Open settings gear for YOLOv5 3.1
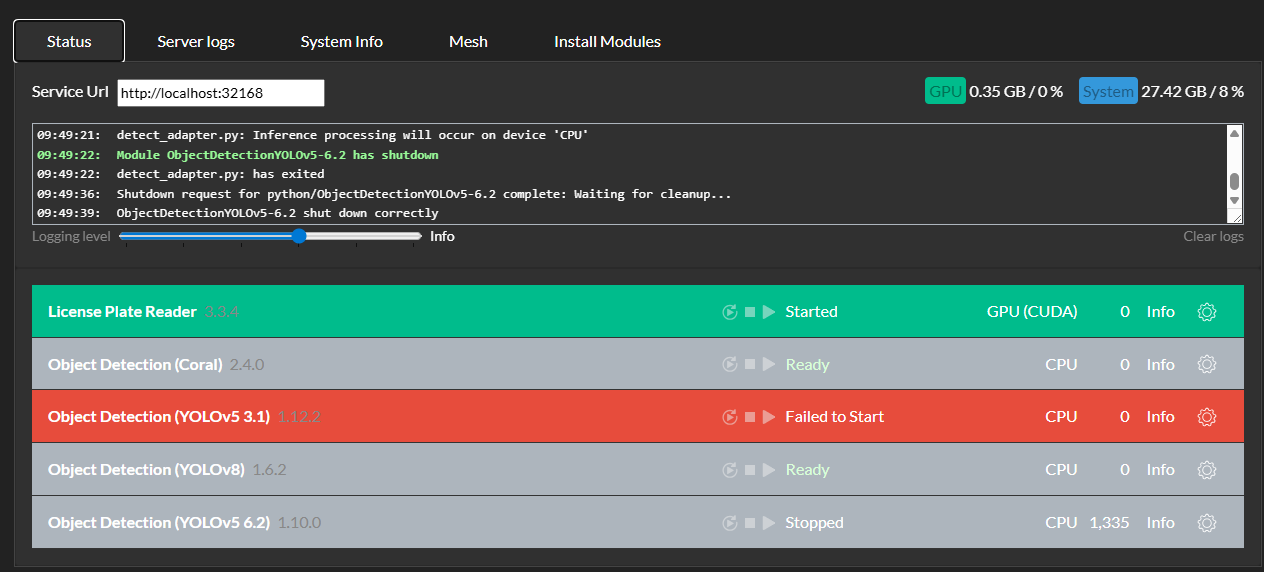 coord(1206,417)
